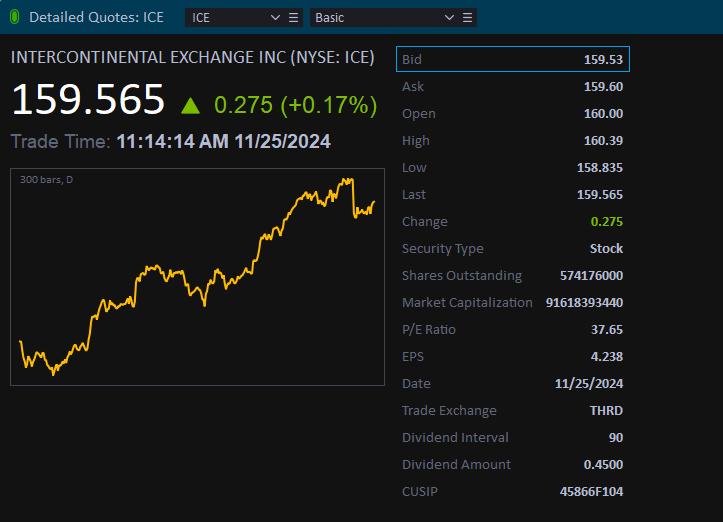The width and height of the screenshot is (723, 522).
Task: Select Trade Exchange value THRD
Action: 606,410
